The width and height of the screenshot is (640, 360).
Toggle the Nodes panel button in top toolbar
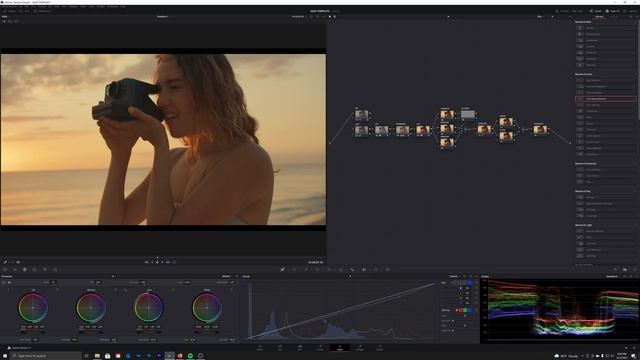click(x=596, y=11)
